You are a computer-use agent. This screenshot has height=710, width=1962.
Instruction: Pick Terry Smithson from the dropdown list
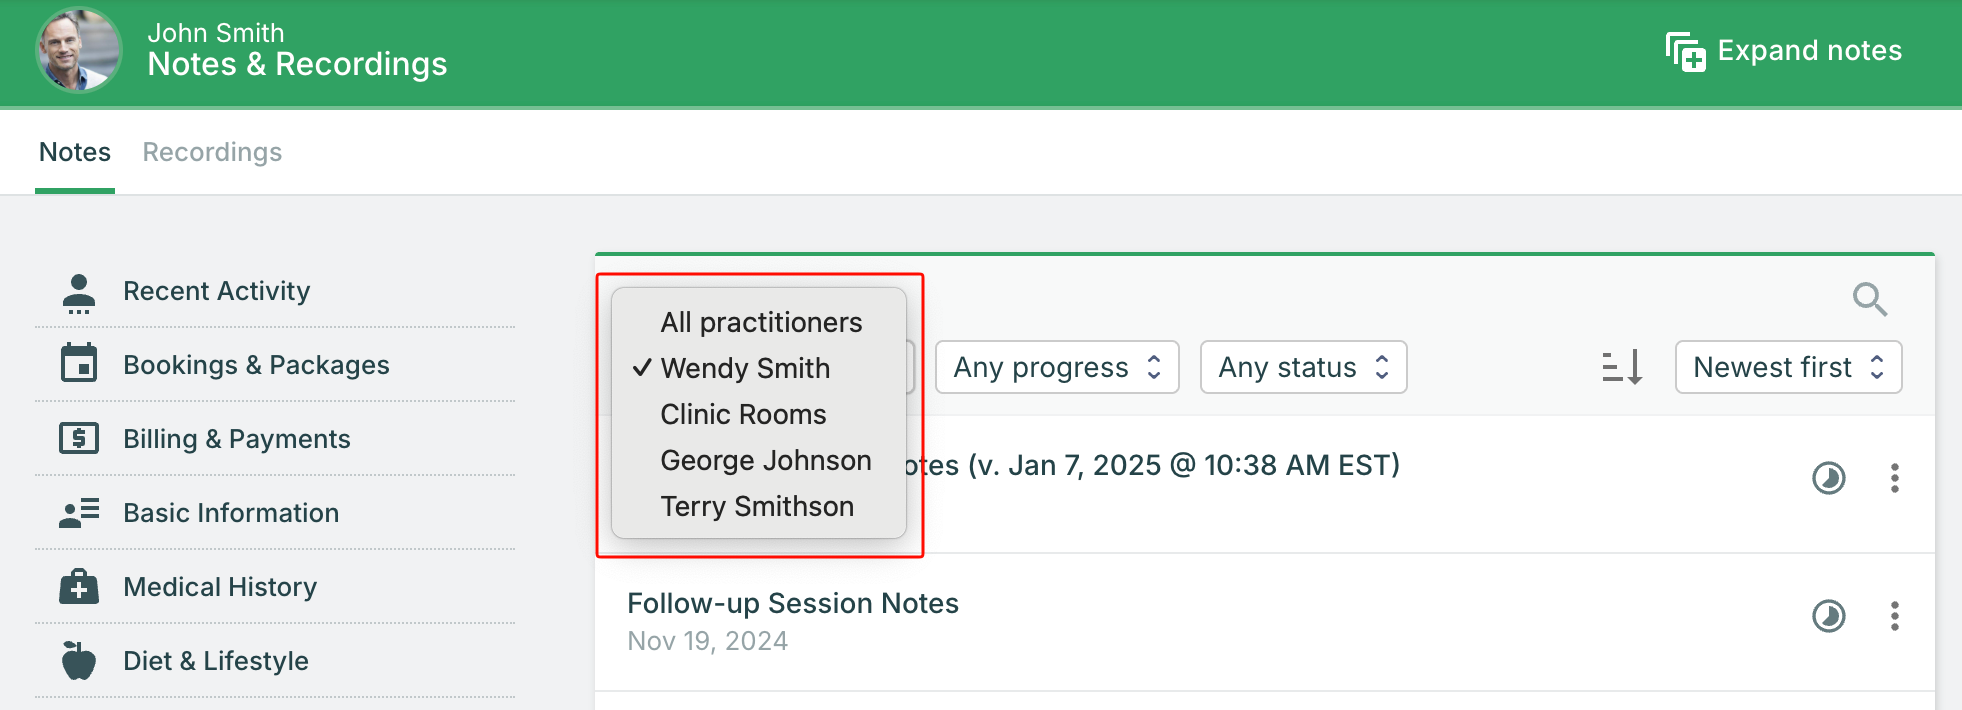coord(756,506)
